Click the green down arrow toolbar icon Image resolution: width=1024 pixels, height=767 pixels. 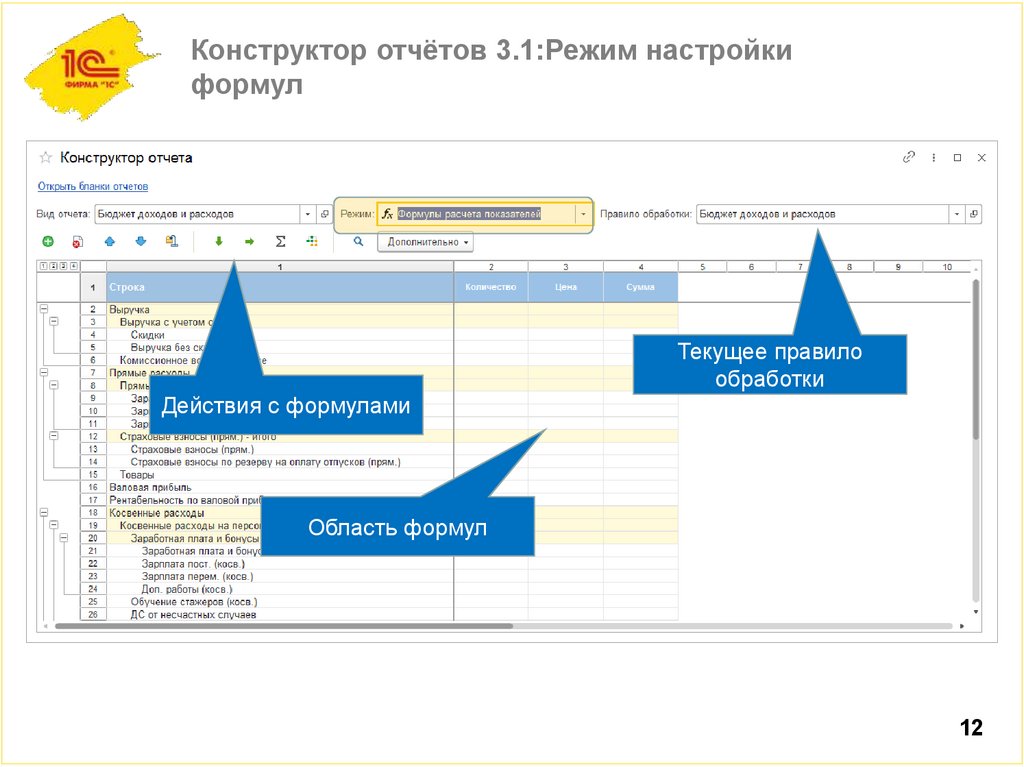219,241
